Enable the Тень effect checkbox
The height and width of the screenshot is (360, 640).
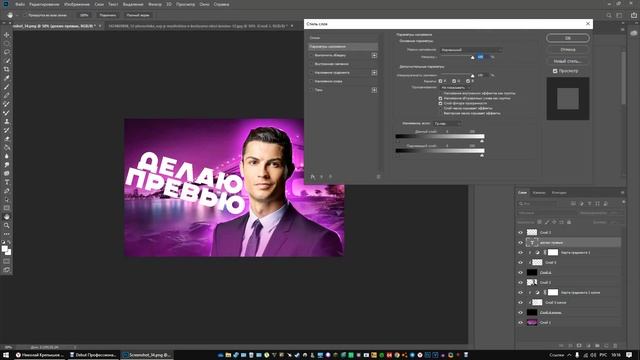point(312,90)
